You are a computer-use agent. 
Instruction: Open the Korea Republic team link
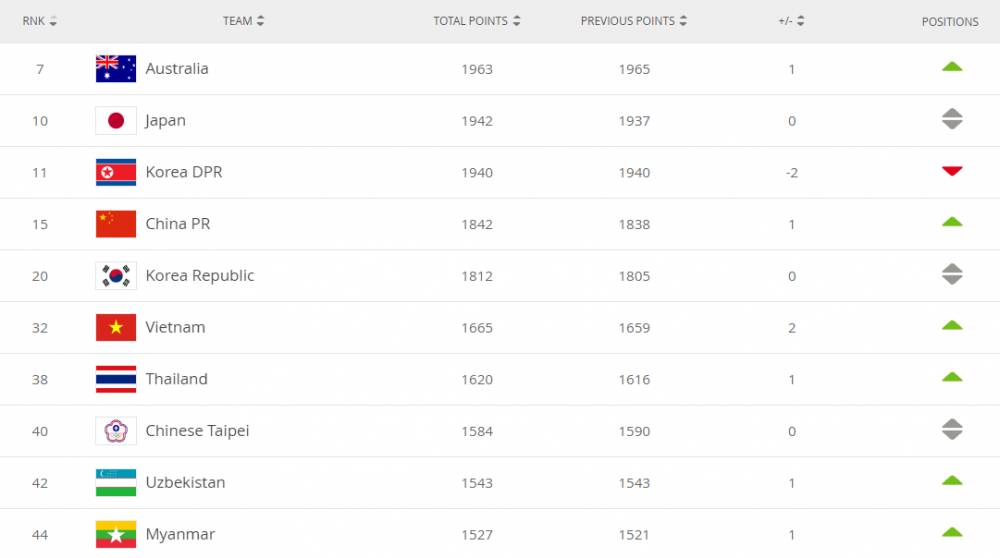pos(200,275)
